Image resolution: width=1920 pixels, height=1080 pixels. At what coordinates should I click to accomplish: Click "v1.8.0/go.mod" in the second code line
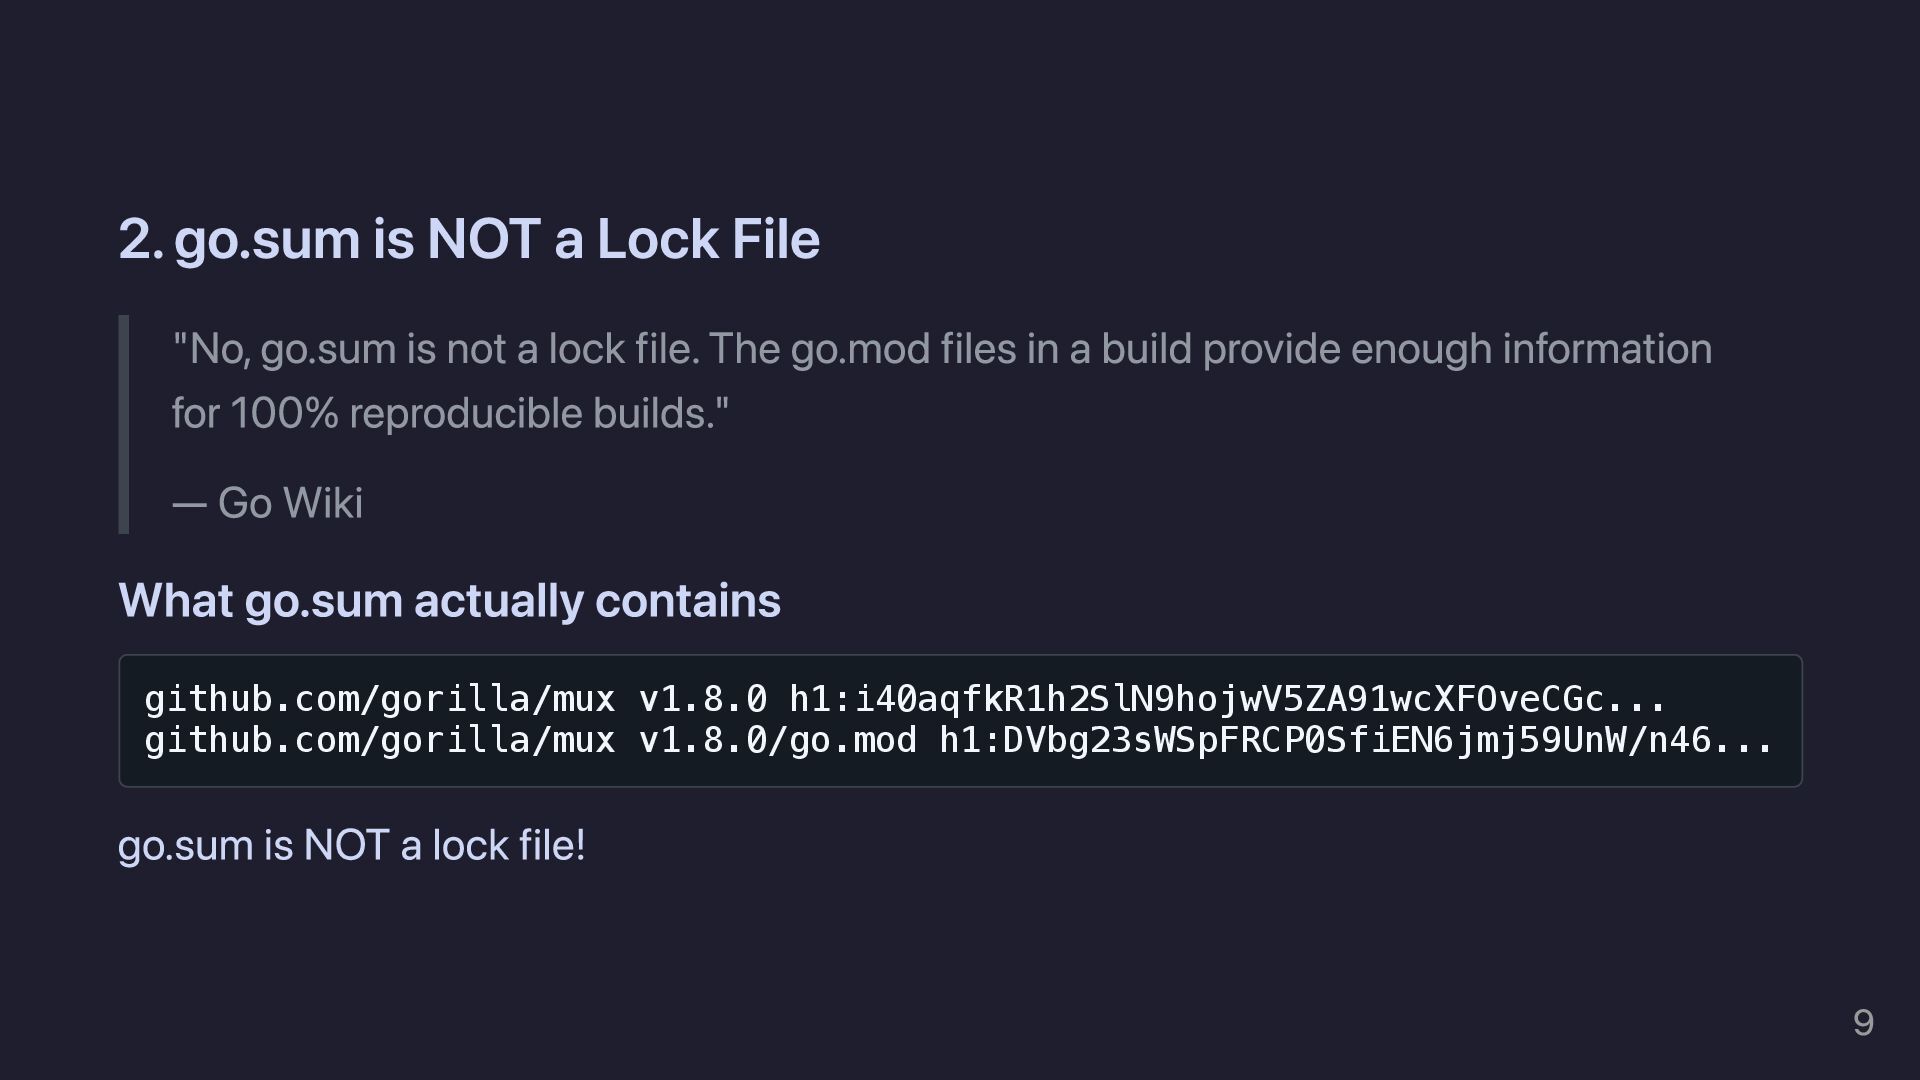point(777,740)
